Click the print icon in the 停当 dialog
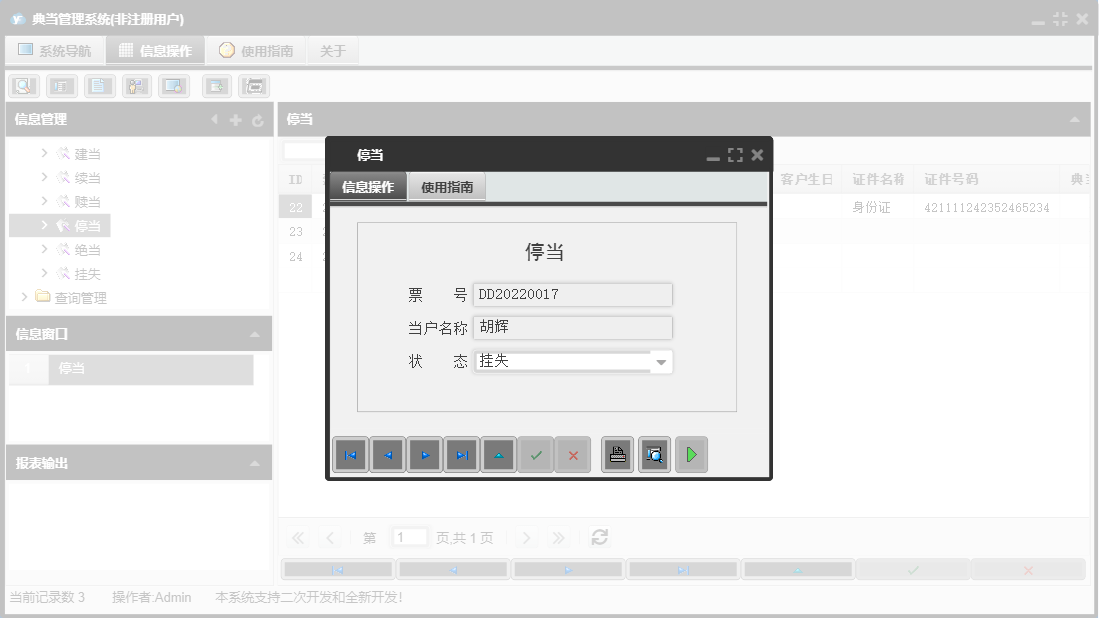The image size is (1099, 618). click(617, 455)
